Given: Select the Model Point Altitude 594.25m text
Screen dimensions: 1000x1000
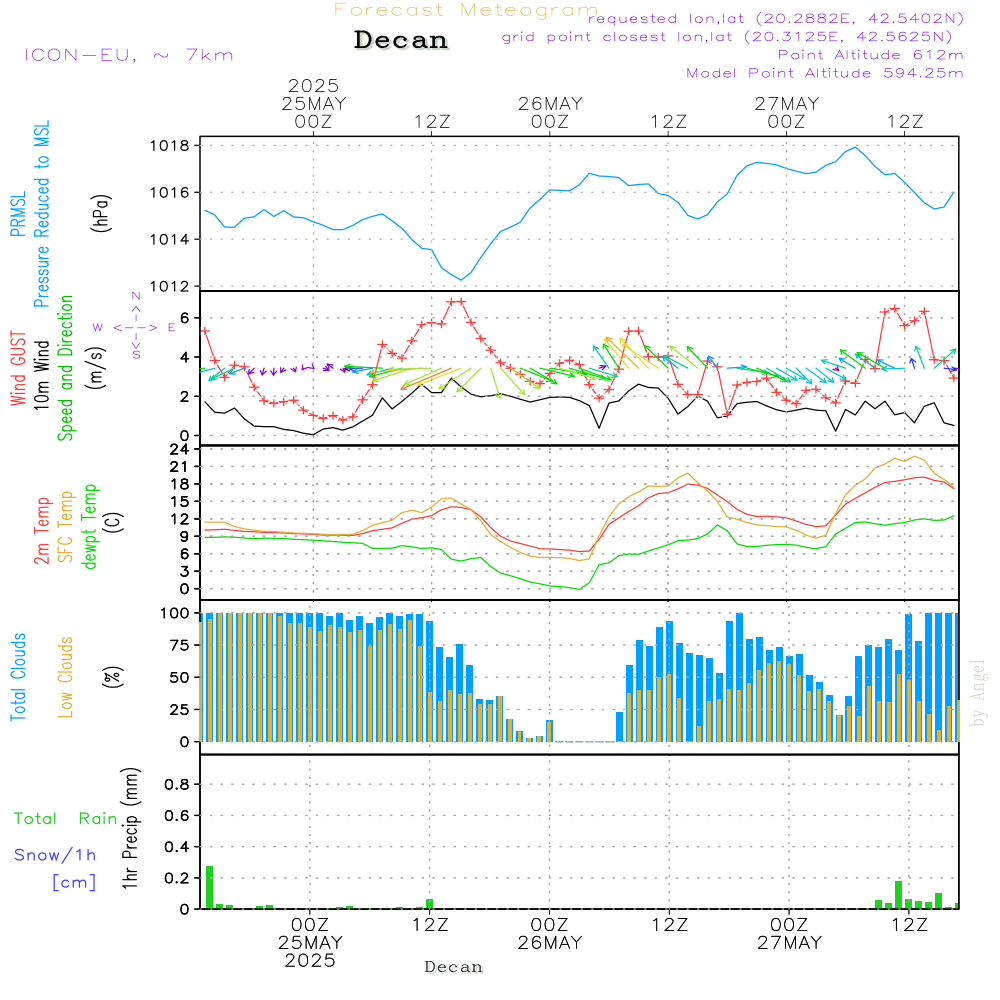Looking at the screenshot, I should pos(824,73).
